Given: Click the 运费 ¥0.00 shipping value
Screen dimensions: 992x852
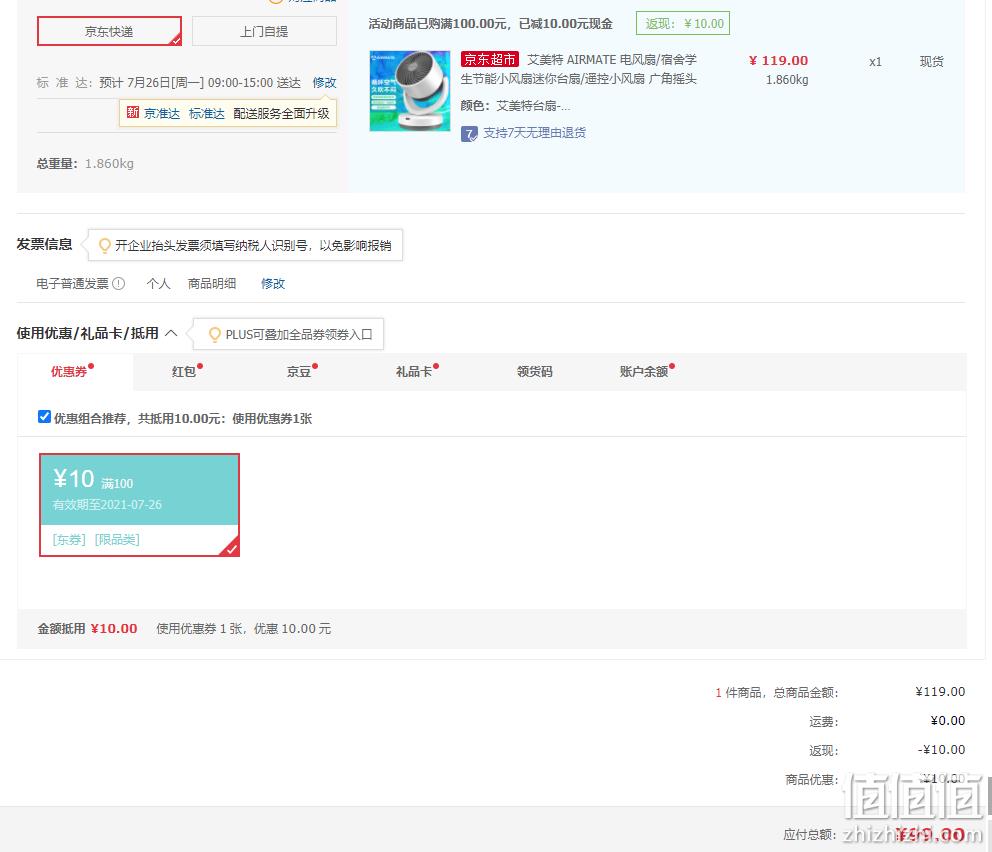Looking at the screenshot, I should [x=948, y=721].
